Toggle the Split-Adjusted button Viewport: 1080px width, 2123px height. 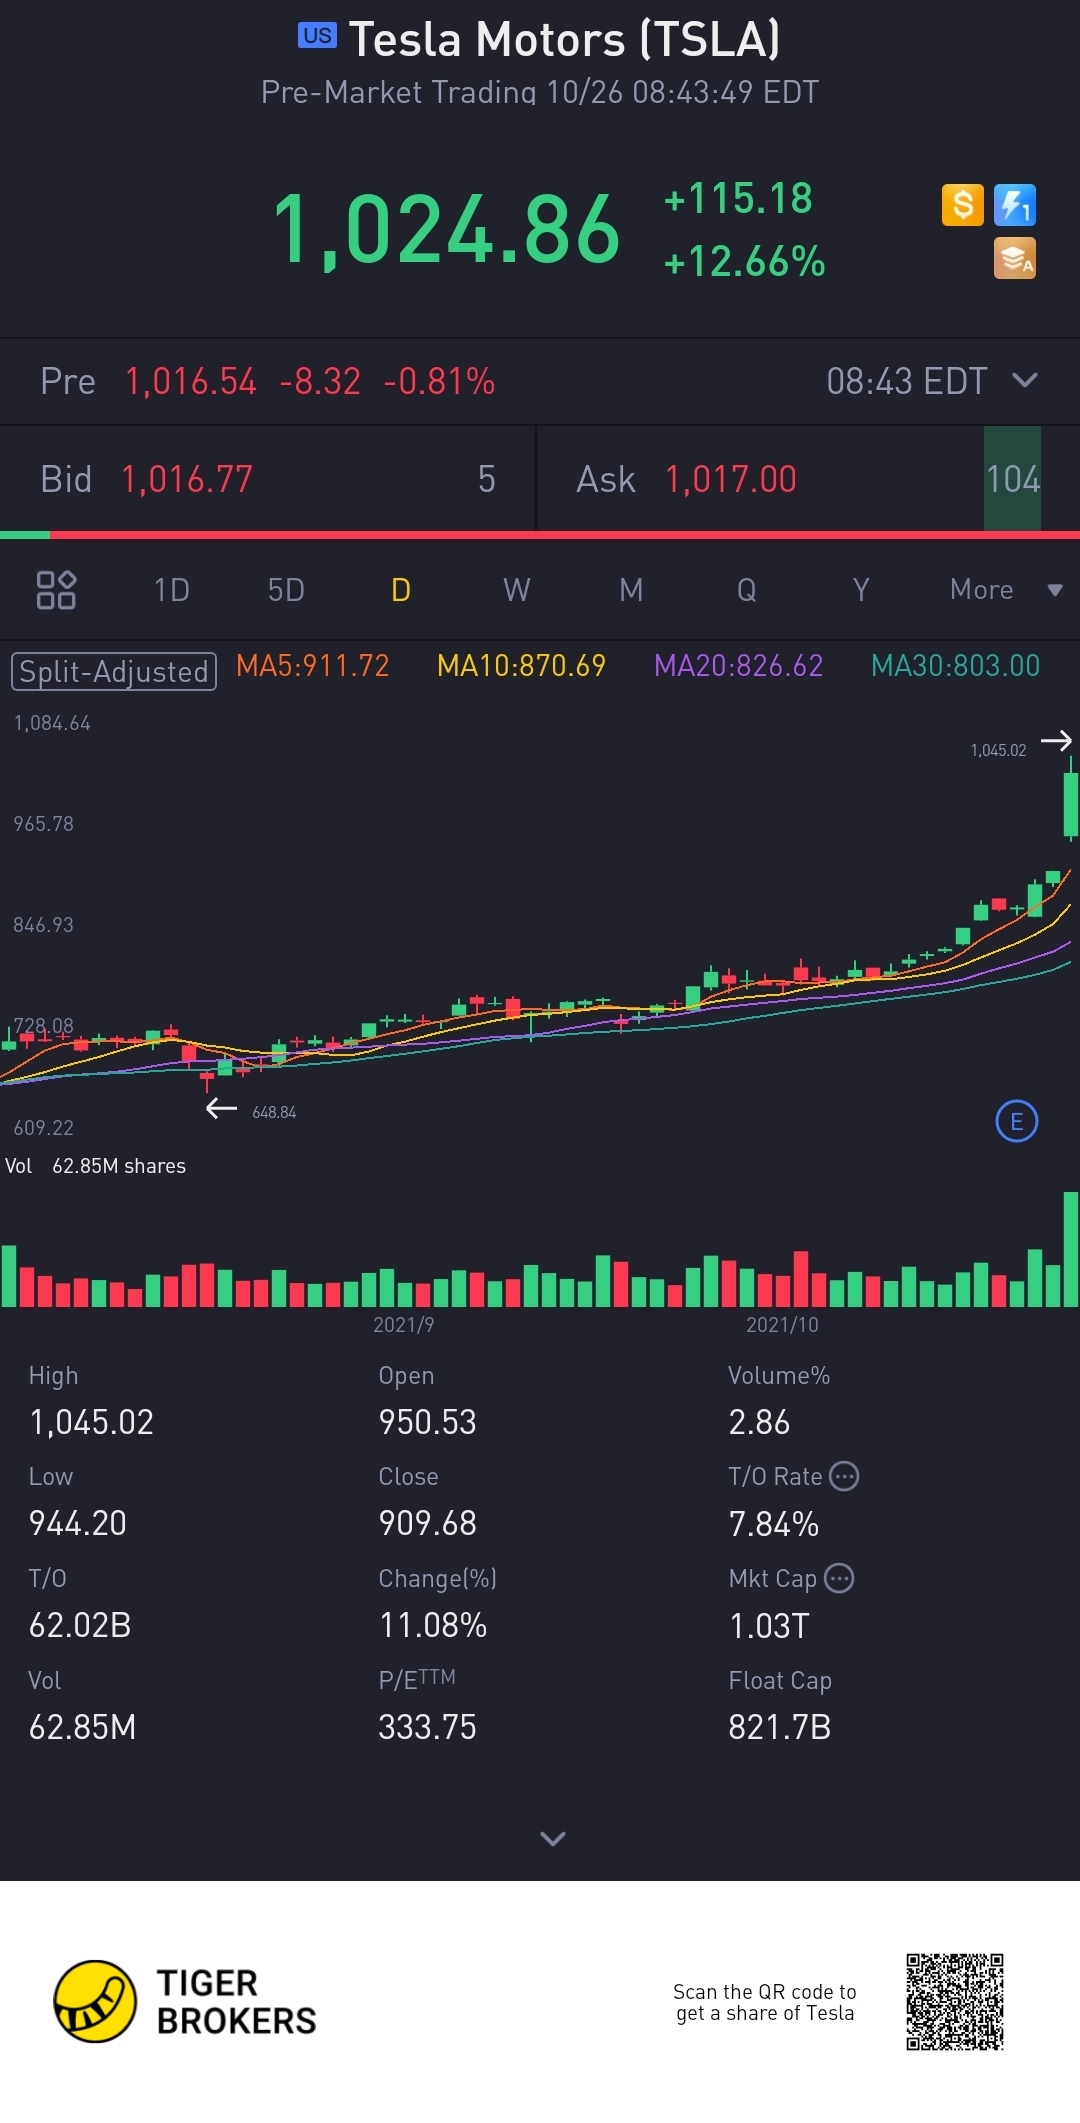coord(113,671)
